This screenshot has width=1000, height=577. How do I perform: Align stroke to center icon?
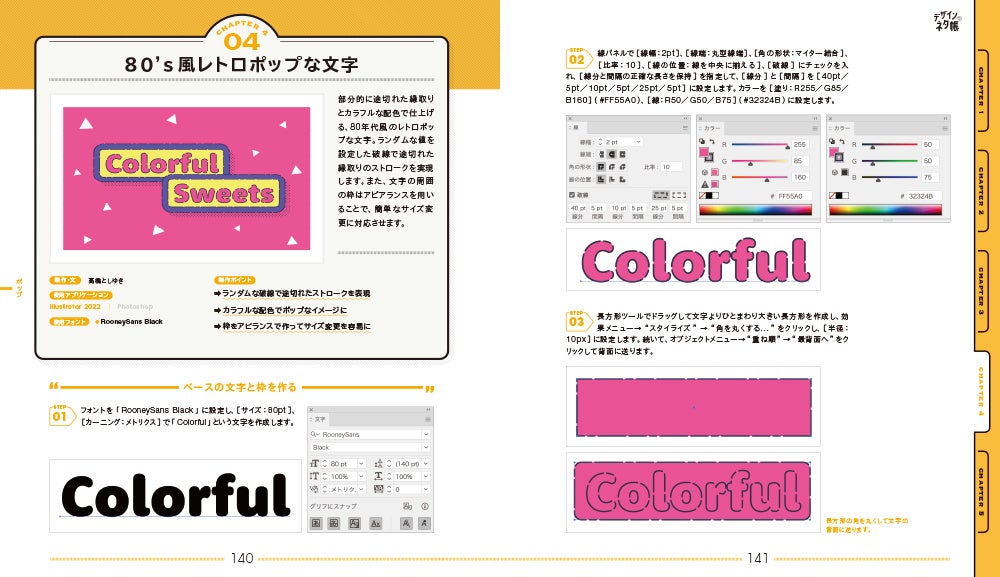coord(601,180)
